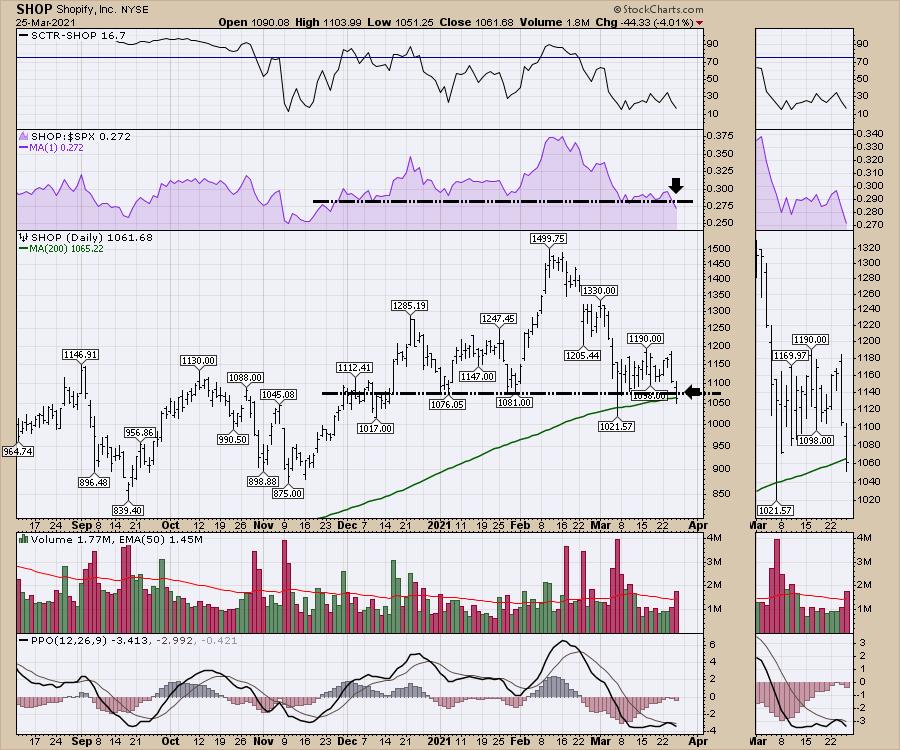Viewport: 900px width, 750px height.
Task: Click the 1330.00 price label
Action: point(600,290)
